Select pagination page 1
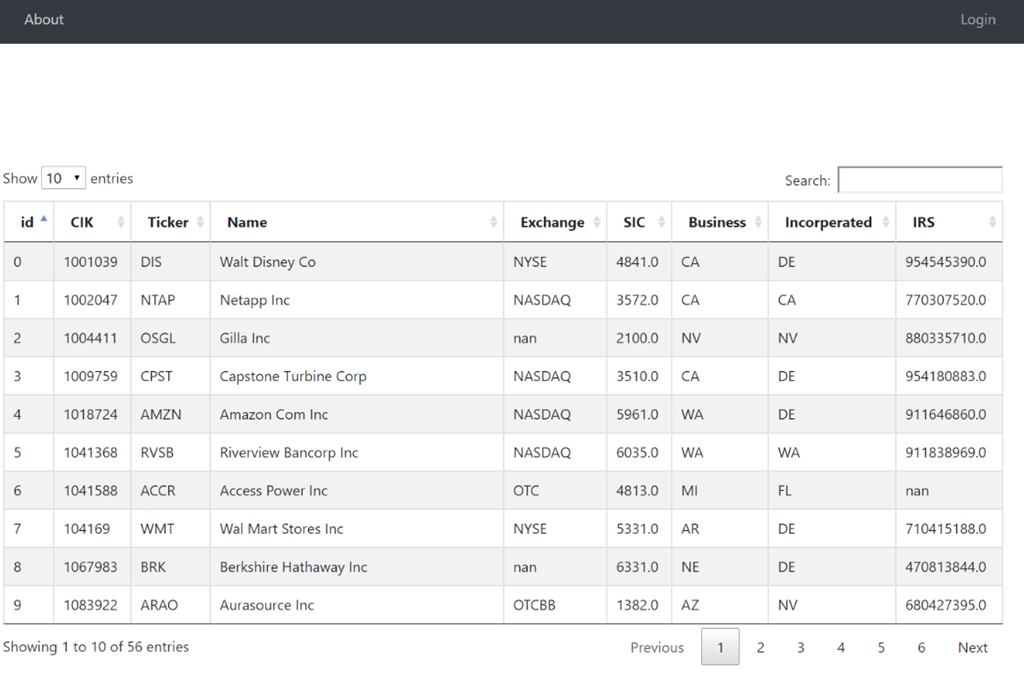The height and width of the screenshot is (679, 1024). tap(720, 647)
